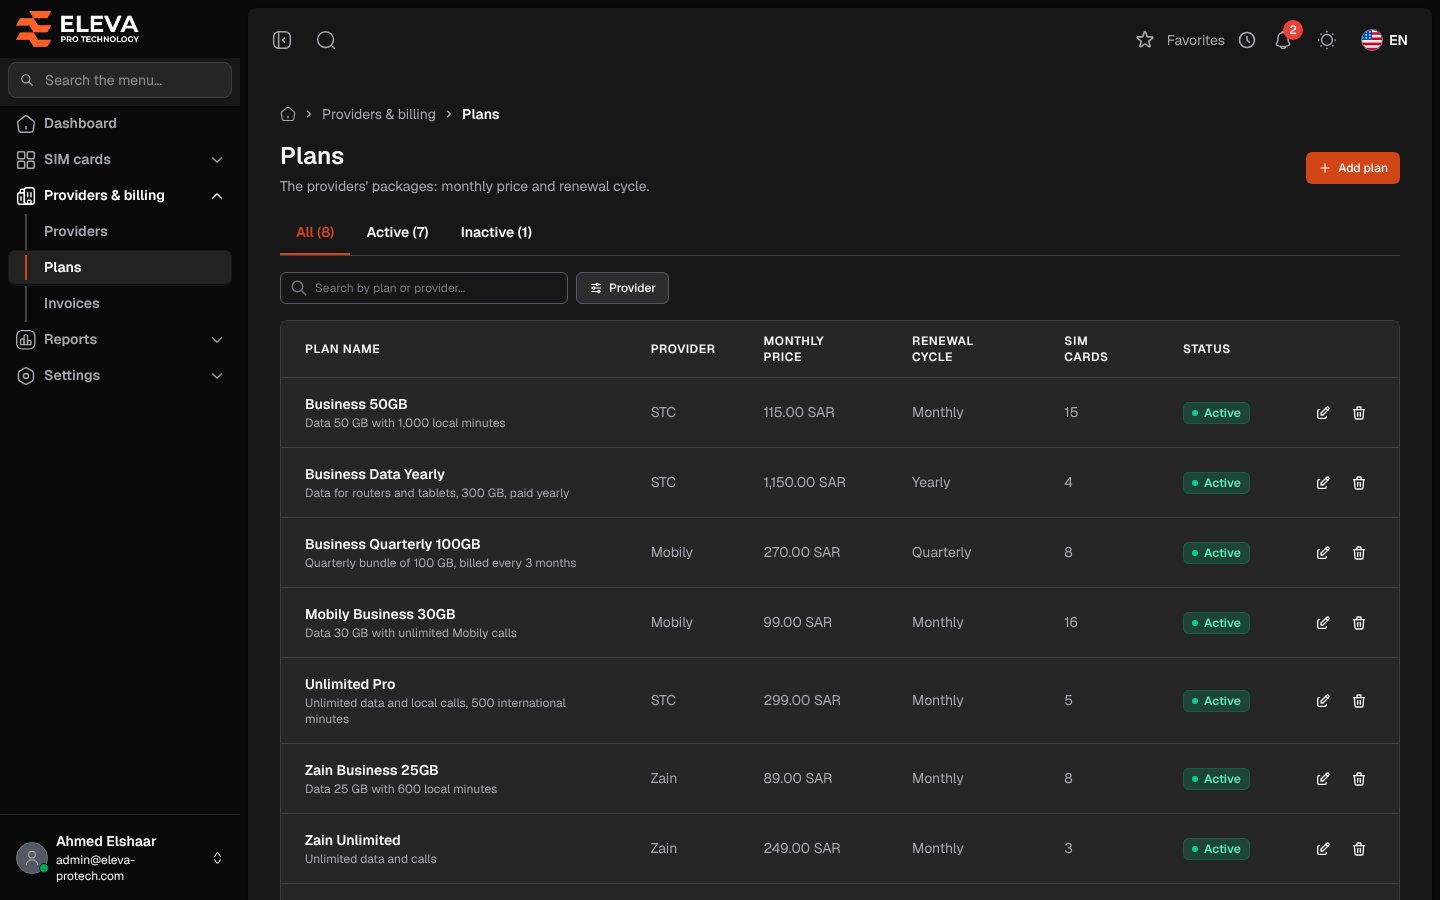Image resolution: width=1440 pixels, height=900 pixels.
Task: Click the Add plan button
Action: click(x=1353, y=168)
